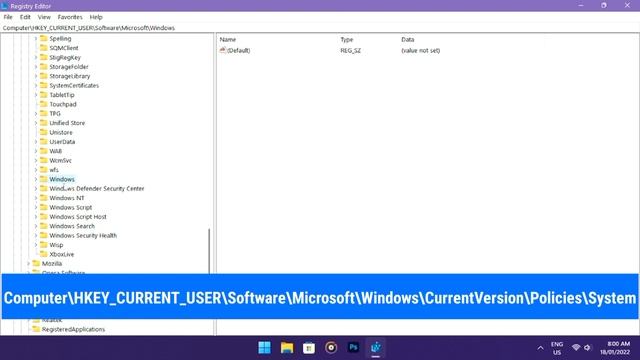This screenshot has width=640, height=360.
Task: Expand the Windows NT key
Action: (x=36, y=198)
